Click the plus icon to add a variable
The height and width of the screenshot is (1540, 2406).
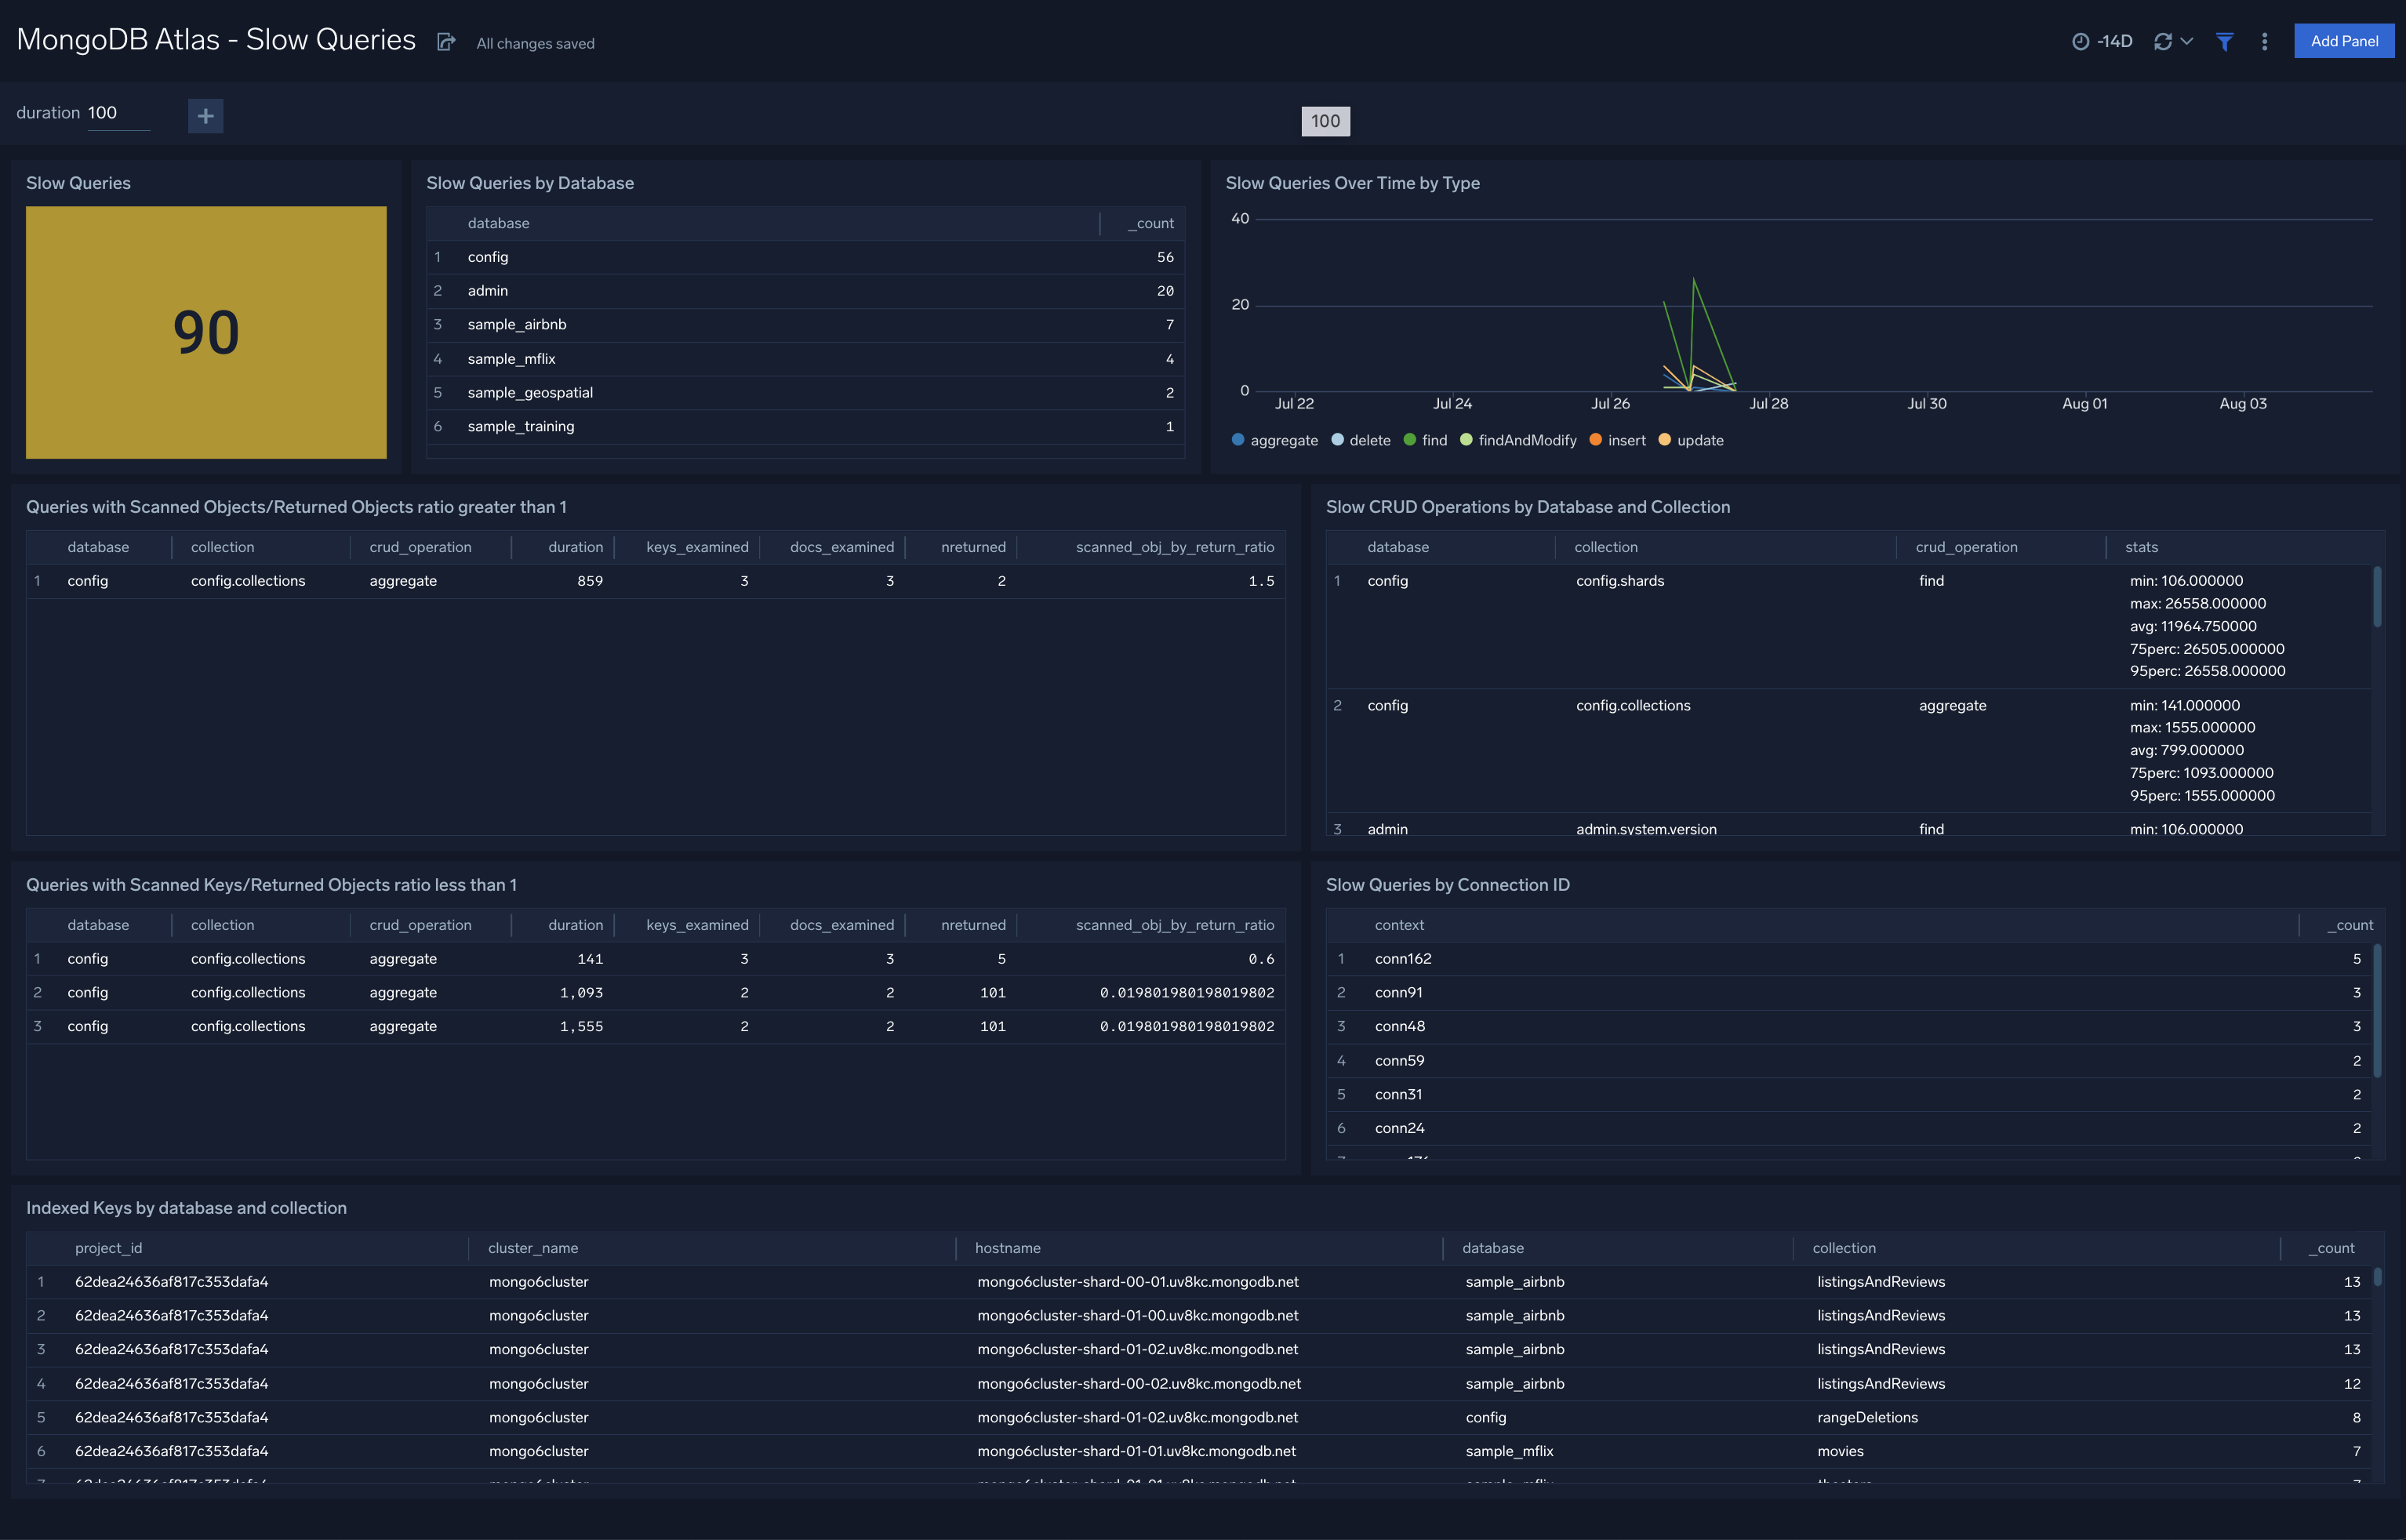[205, 116]
